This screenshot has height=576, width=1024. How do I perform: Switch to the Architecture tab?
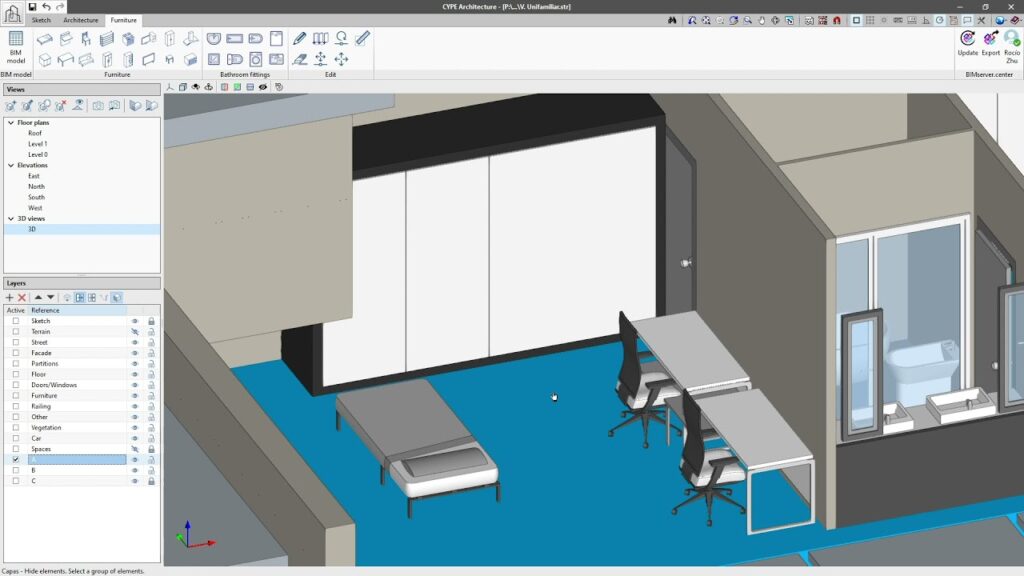pos(80,20)
